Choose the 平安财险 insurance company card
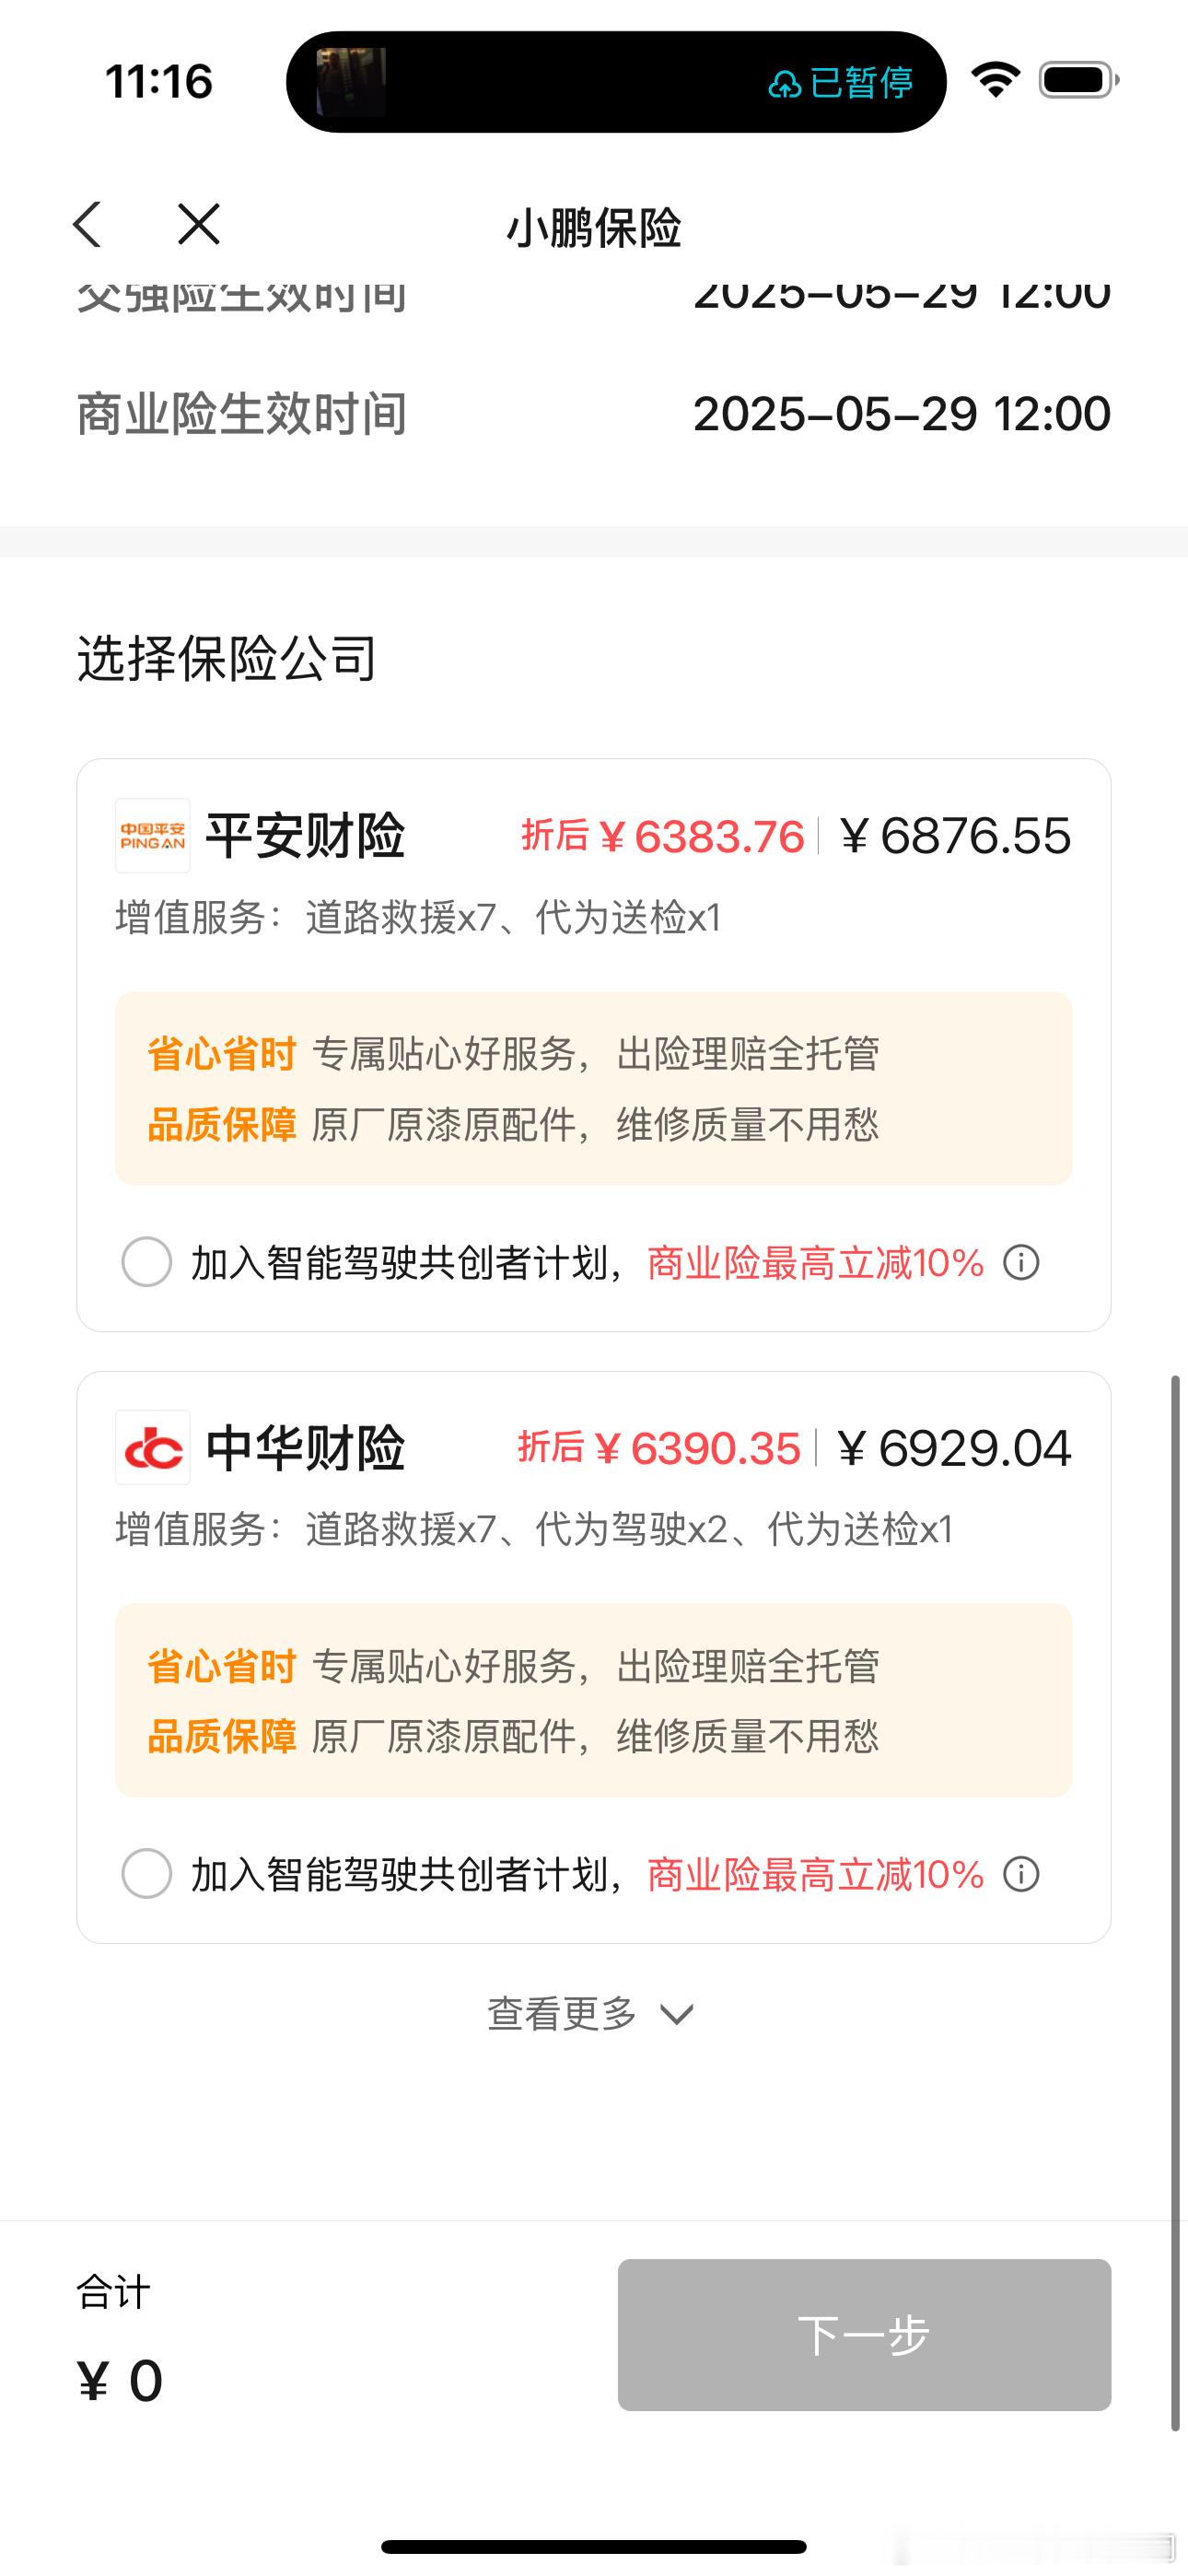The width and height of the screenshot is (1188, 2576). point(594,1045)
